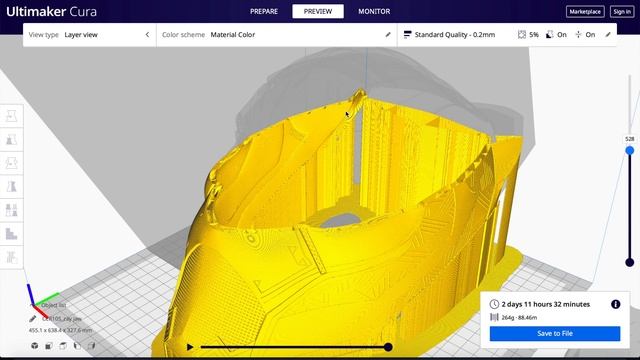Open the View type Layer view dropdown
Screen dimensions: 640x360
click(89, 35)
